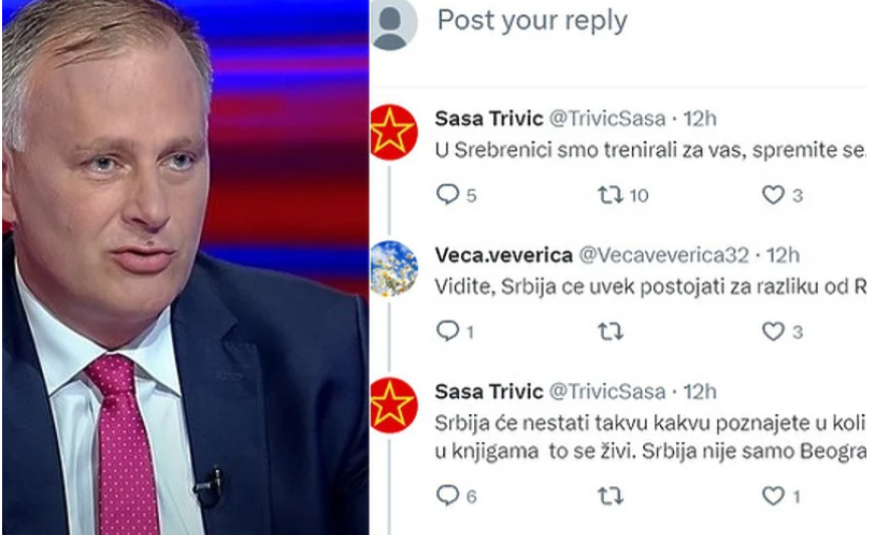Image resolution: width=875 pixels, height=535 pixels.
Task: Click the reply icon on first Sasa Trivic tweet
Action: 448,195
